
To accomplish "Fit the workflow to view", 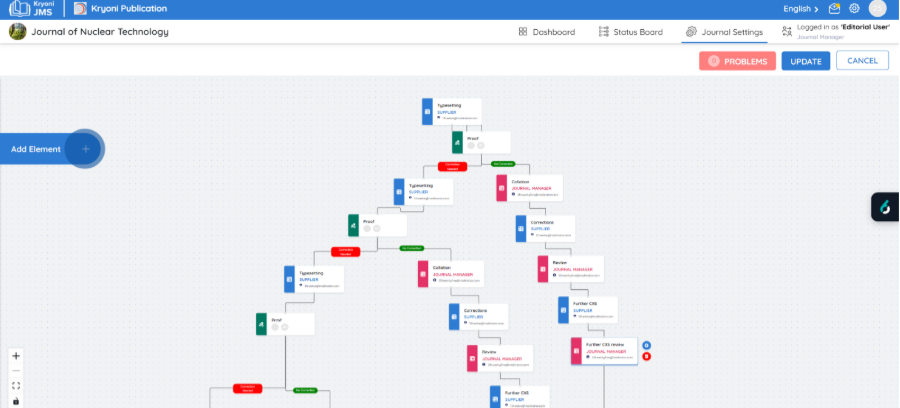I will pos(16,386).
